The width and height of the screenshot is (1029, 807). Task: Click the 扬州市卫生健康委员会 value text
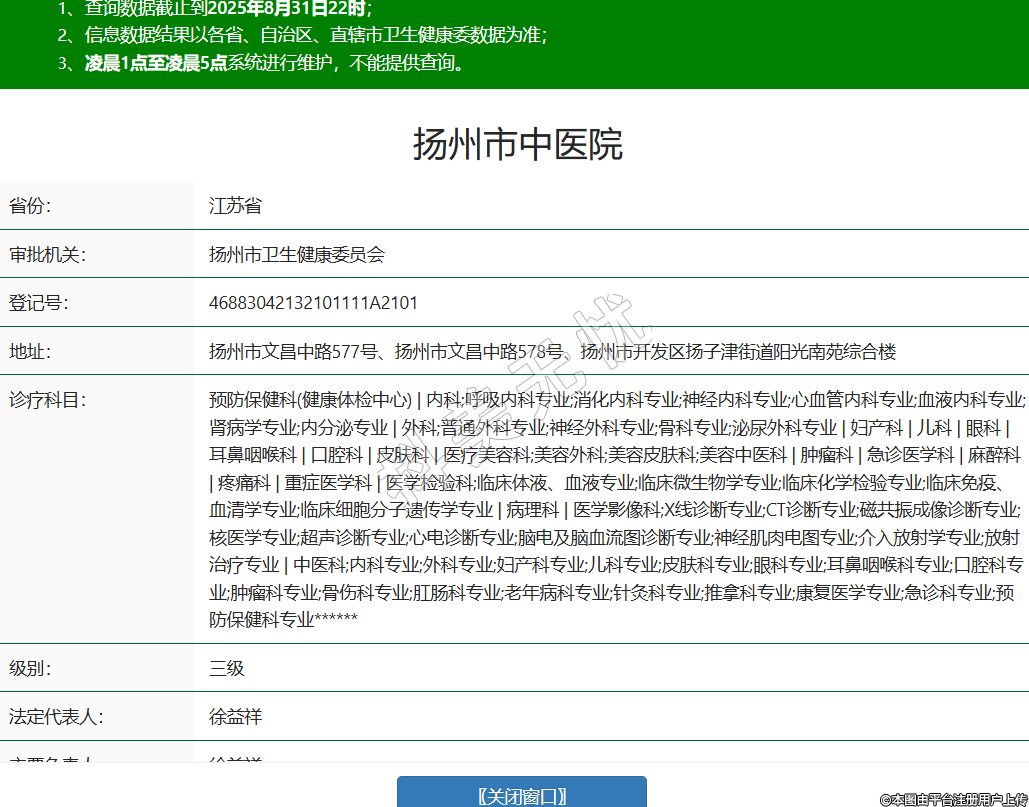pyautogui.click(x=296, y=255)
